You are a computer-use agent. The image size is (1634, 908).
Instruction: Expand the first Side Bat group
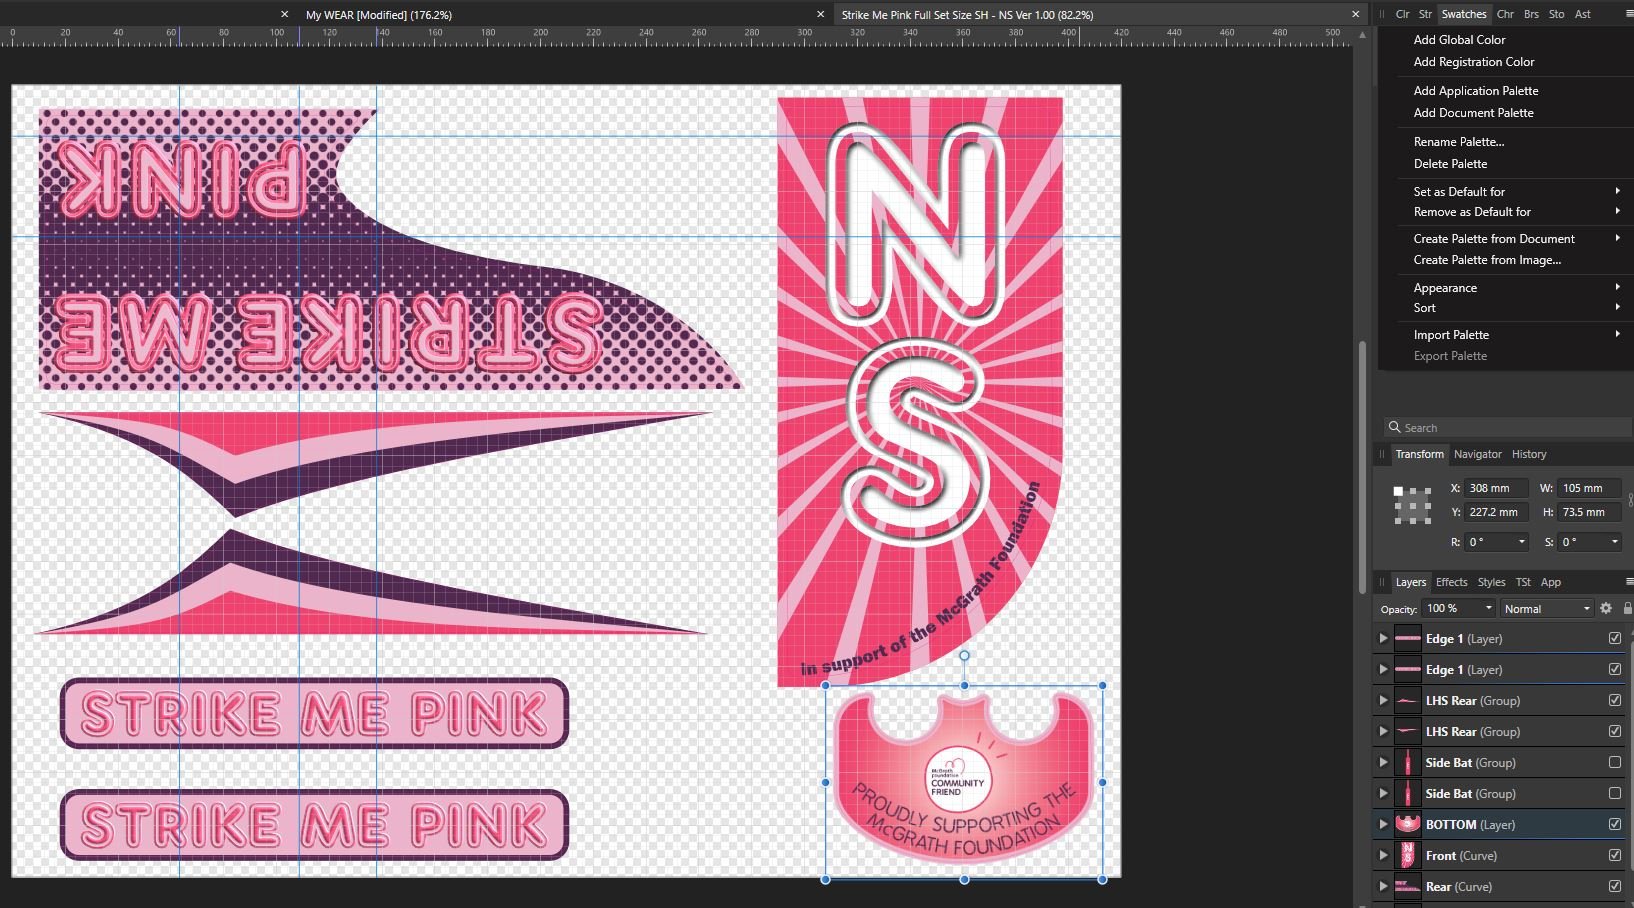pos(1383,762)
